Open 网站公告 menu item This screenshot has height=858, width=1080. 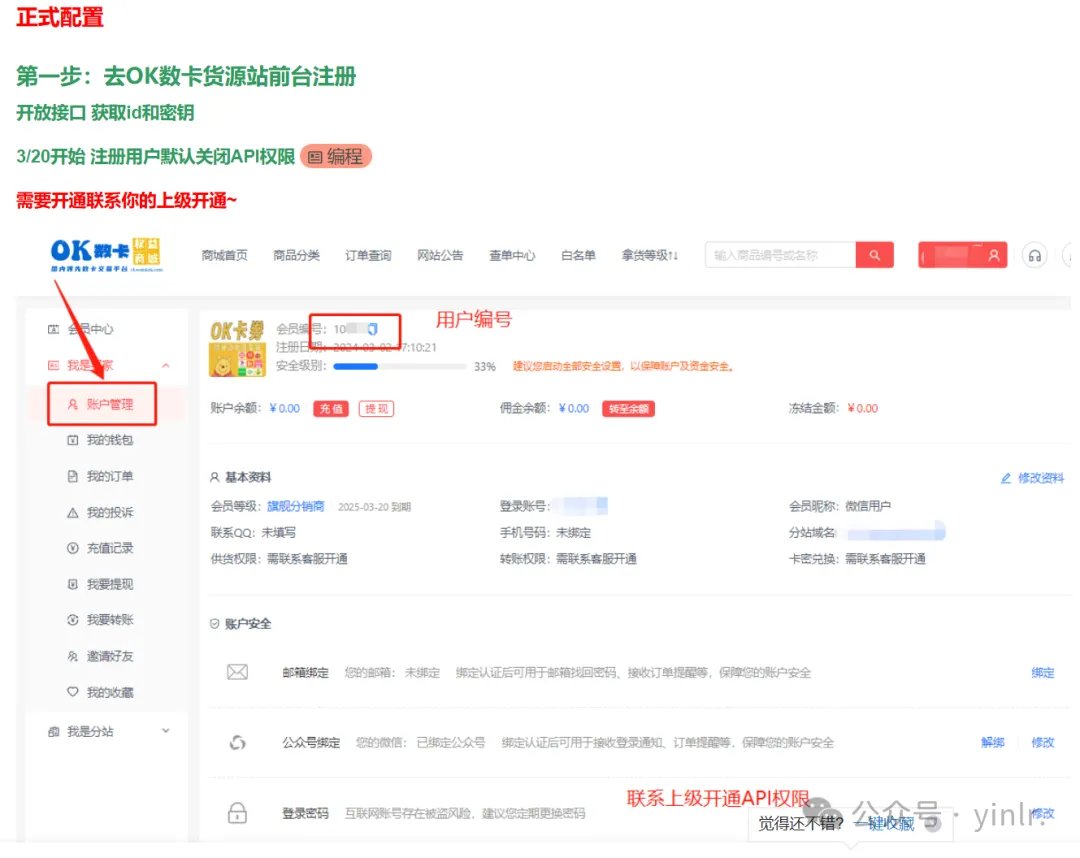click(x=440, y=255)
